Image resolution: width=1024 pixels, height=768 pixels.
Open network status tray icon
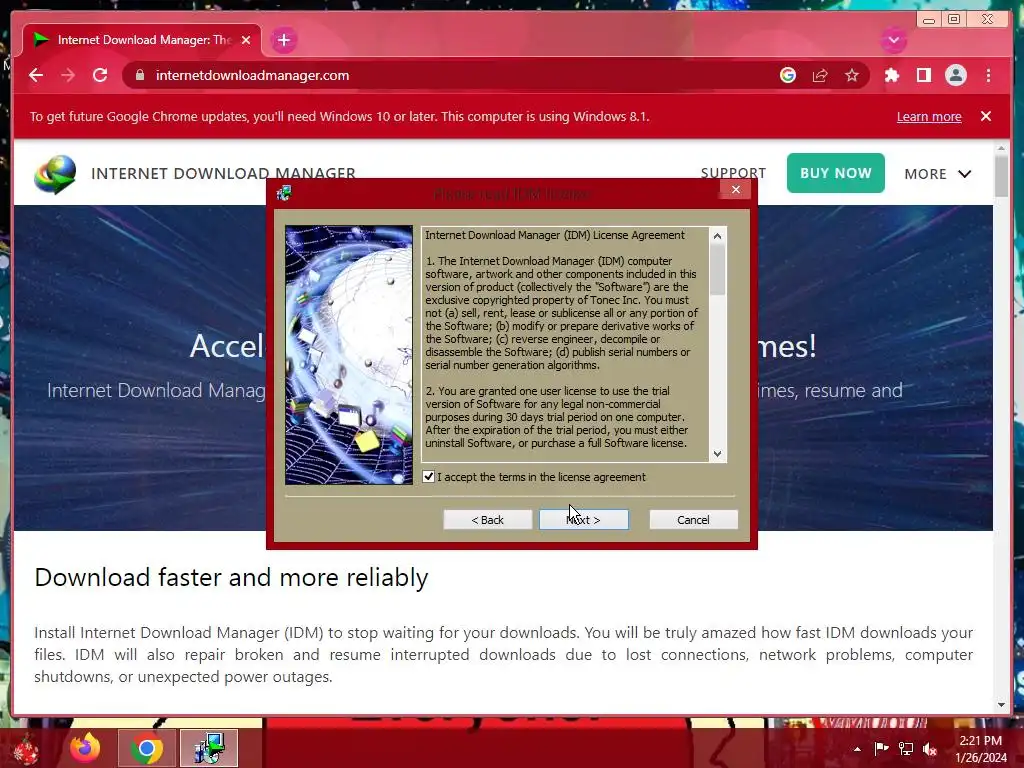pyautogui.click(x=906, y=748)
